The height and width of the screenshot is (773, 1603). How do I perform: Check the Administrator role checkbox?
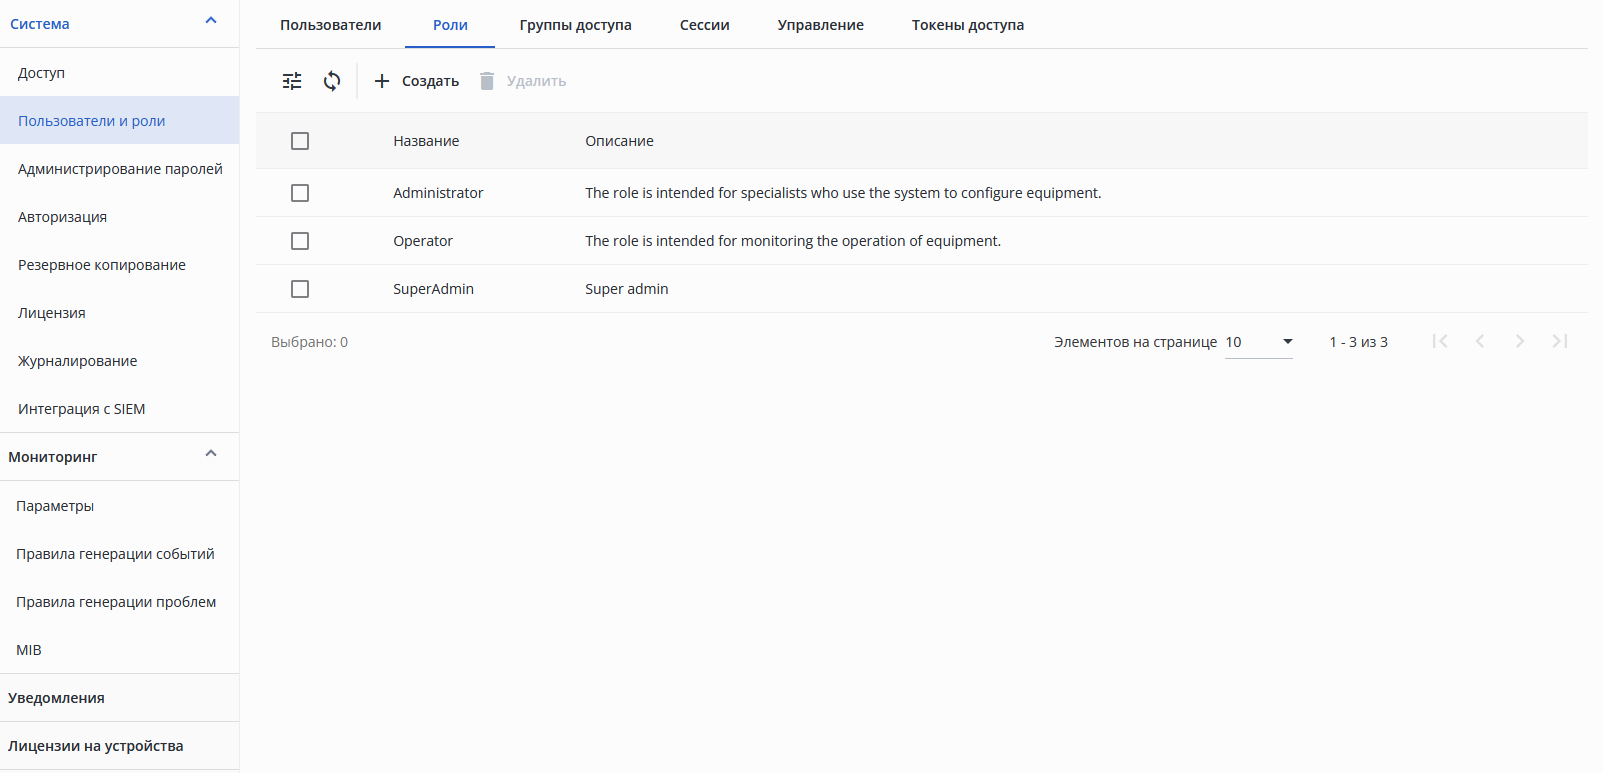coord(300,193)
